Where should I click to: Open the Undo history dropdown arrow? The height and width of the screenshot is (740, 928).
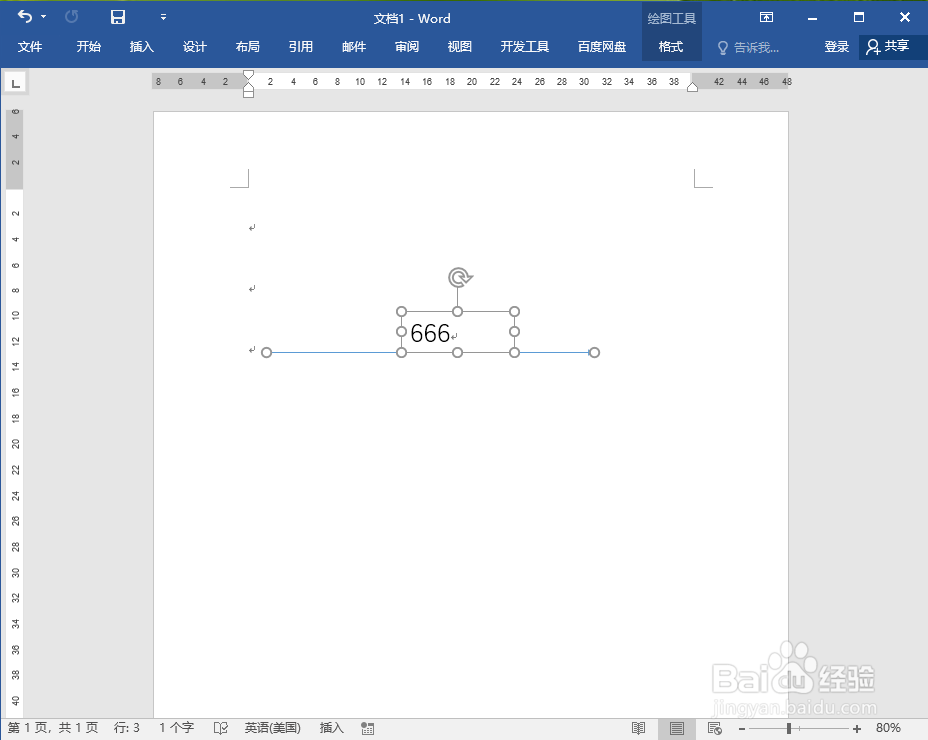(44, 17)
